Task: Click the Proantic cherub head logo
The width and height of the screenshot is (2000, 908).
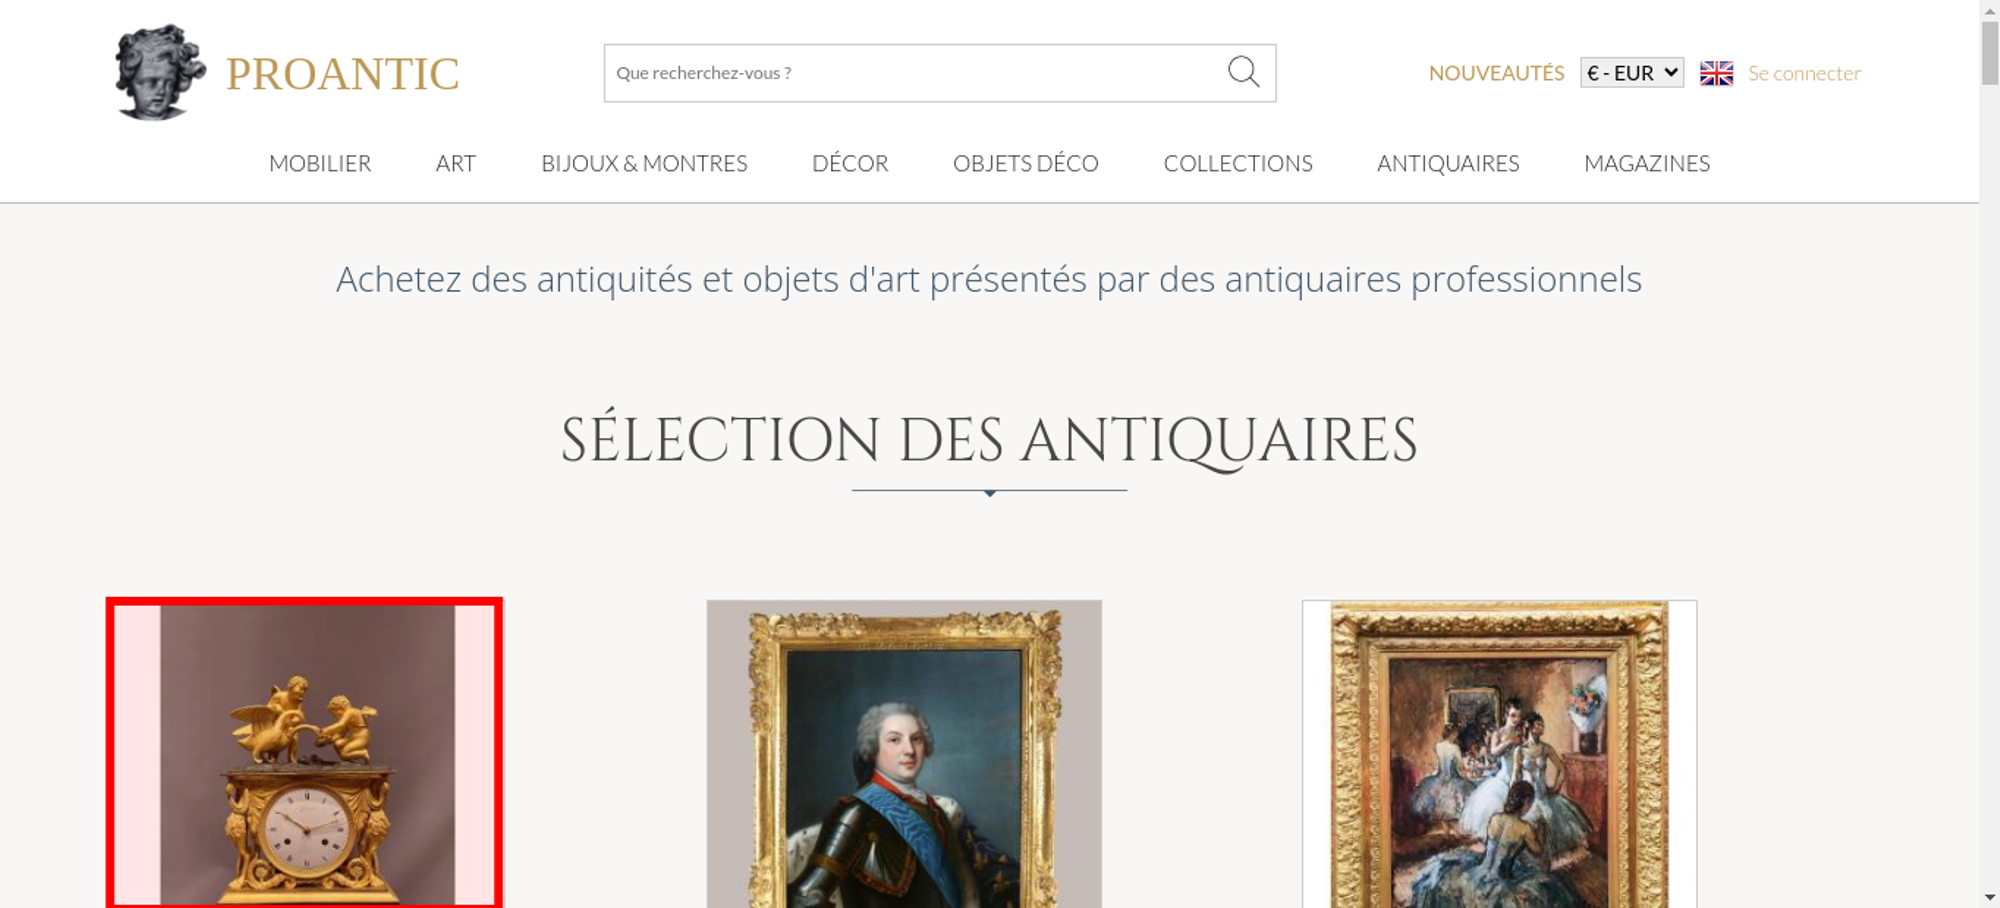Action: (160, 72)
